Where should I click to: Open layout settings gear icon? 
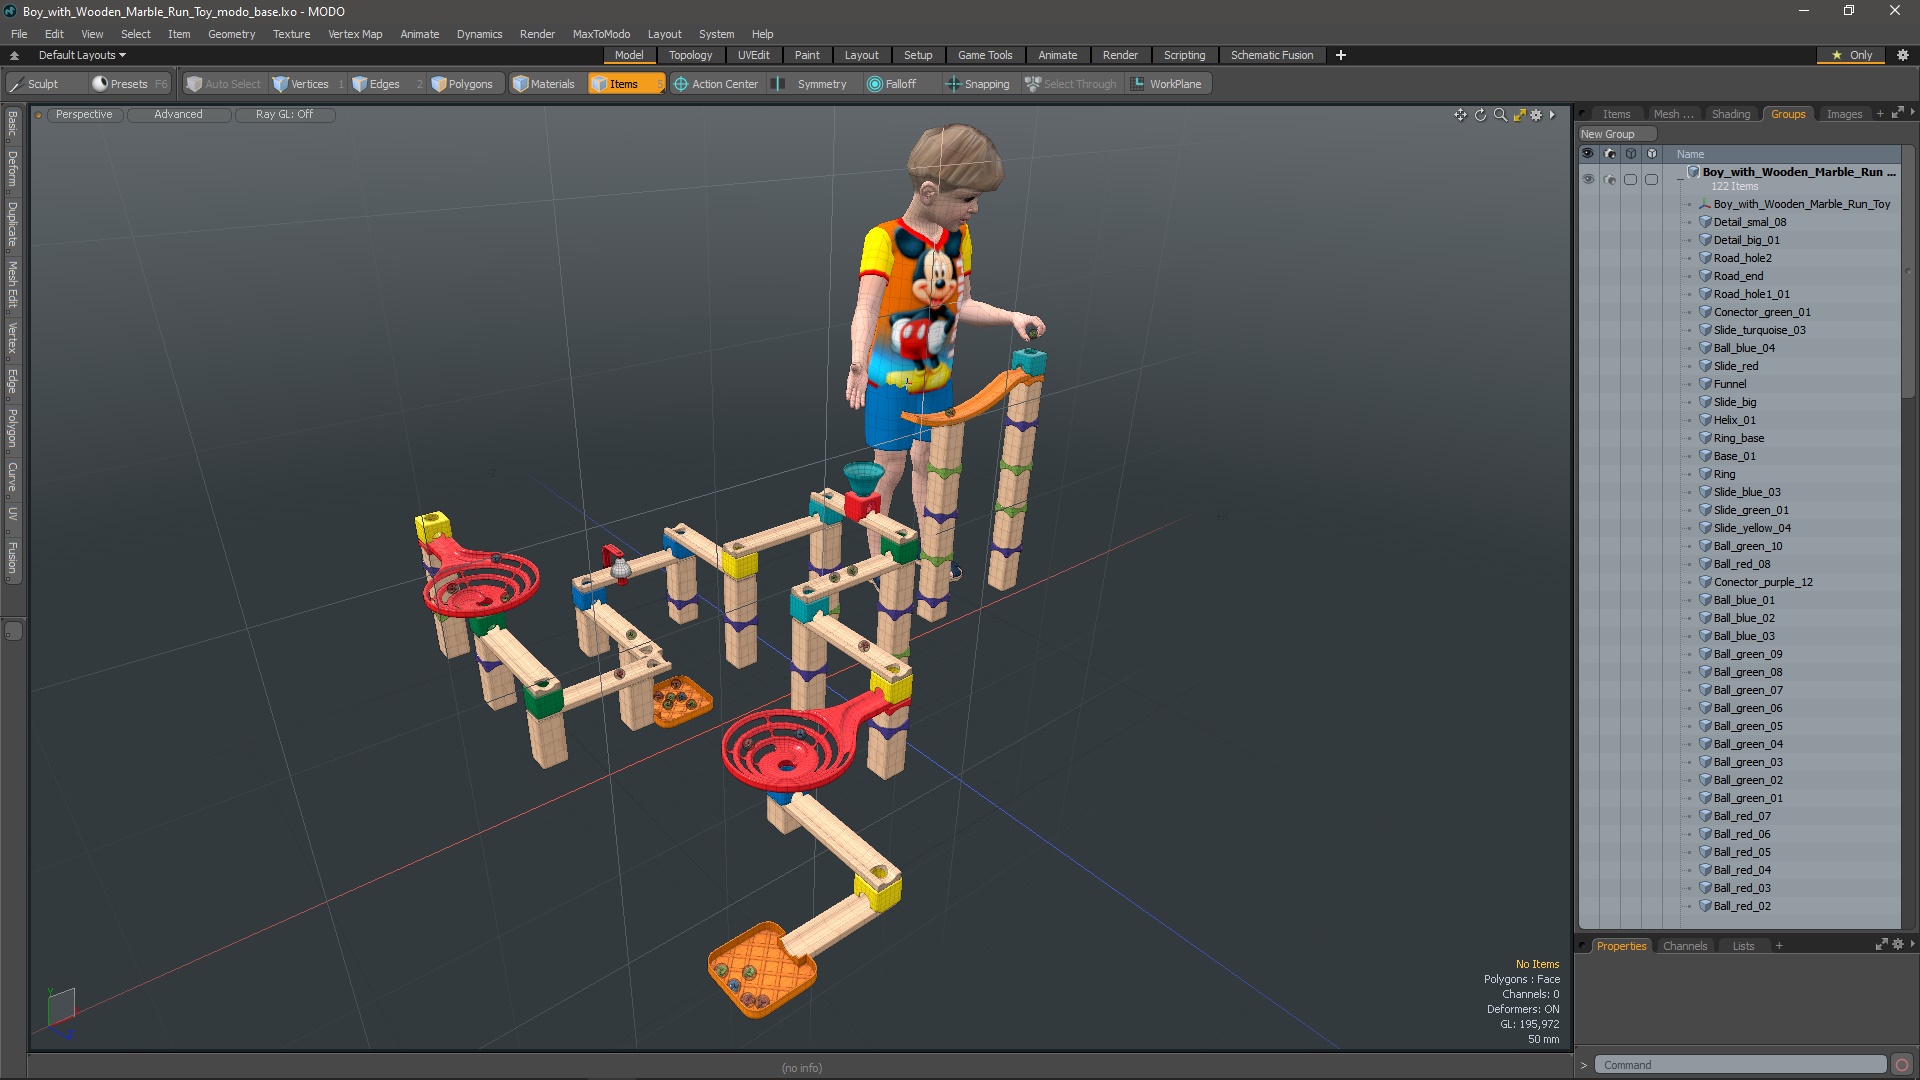click(1902, 55)
